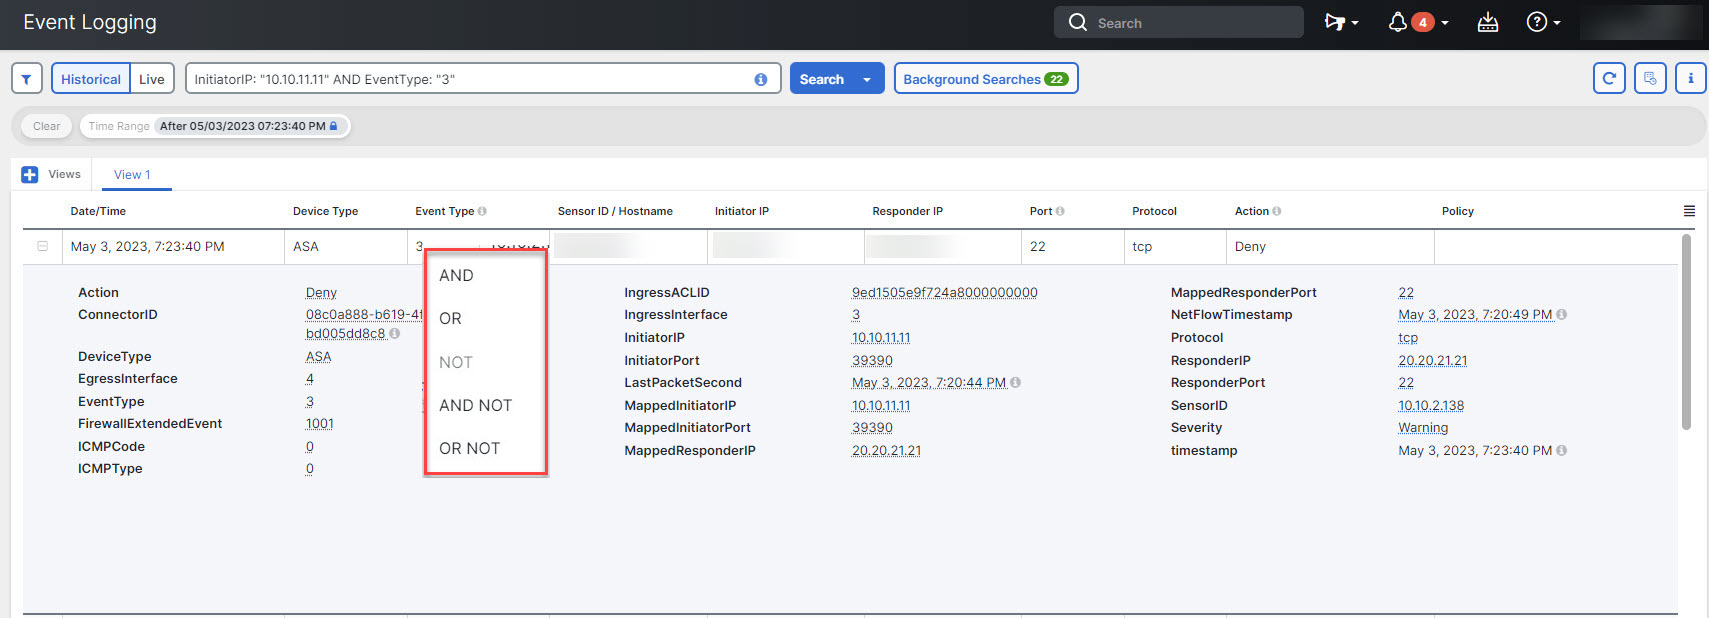Click info icon inside the query field
Viewport: 1709px width, 618px height.
(761, 79)
